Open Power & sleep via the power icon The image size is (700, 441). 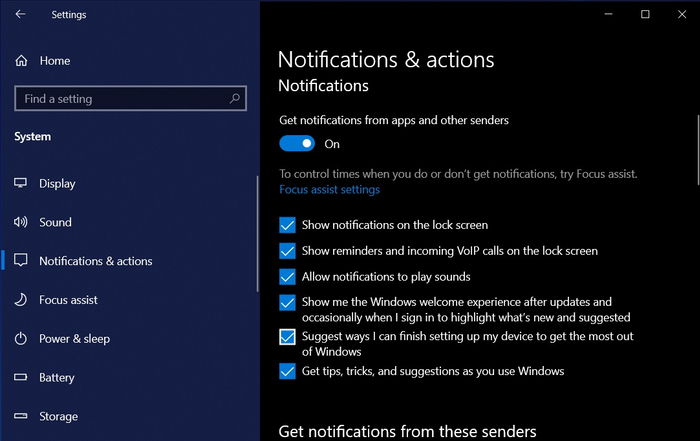point(21,338)
